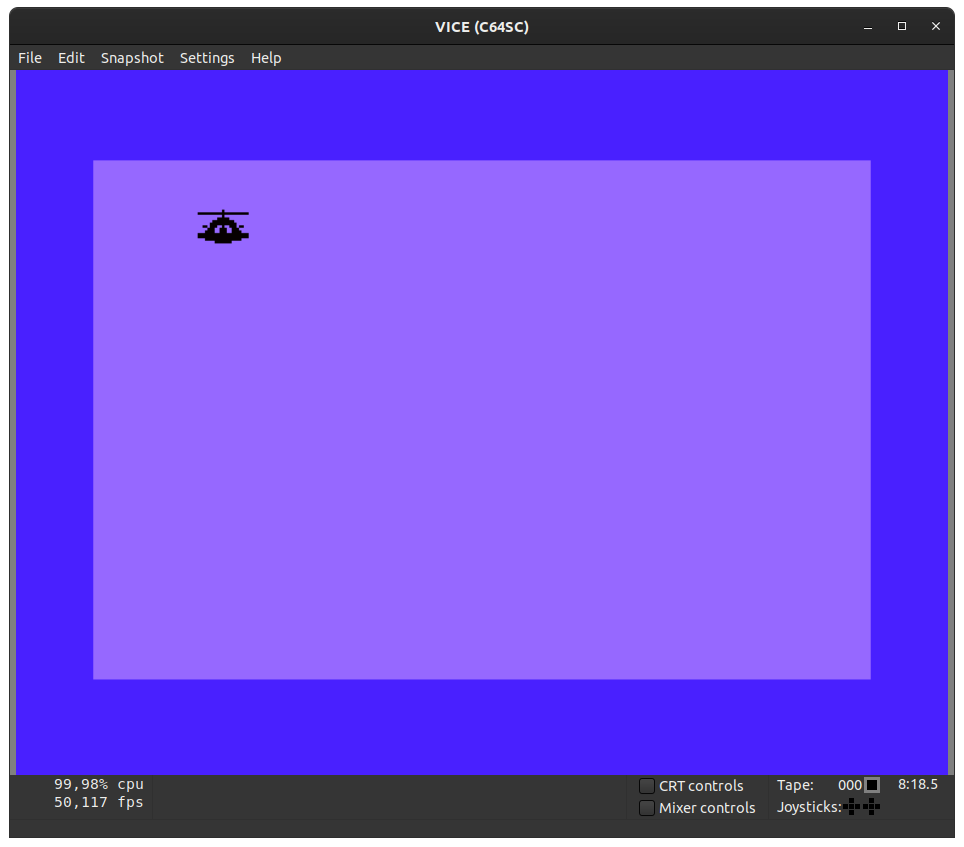Click the helicopter sprite in emulator screen
The width and height of the screenshot is (964, 847).
223,227
